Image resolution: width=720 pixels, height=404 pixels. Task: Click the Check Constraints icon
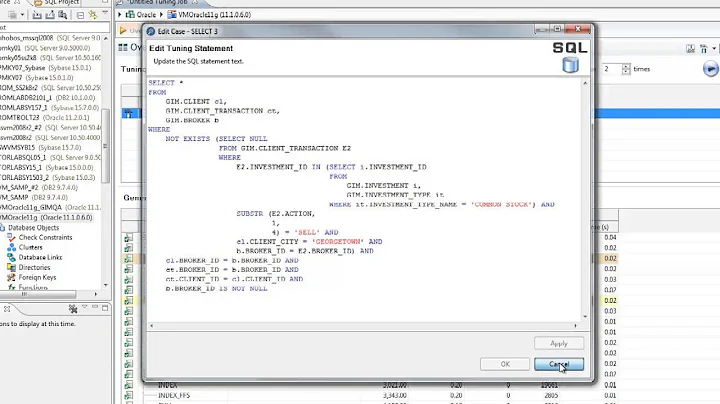point(11,237)
